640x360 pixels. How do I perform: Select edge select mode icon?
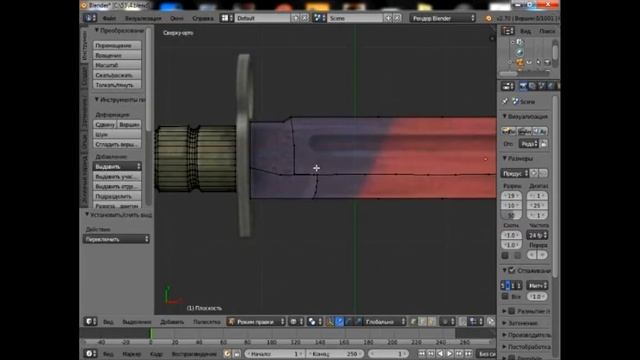422,322
